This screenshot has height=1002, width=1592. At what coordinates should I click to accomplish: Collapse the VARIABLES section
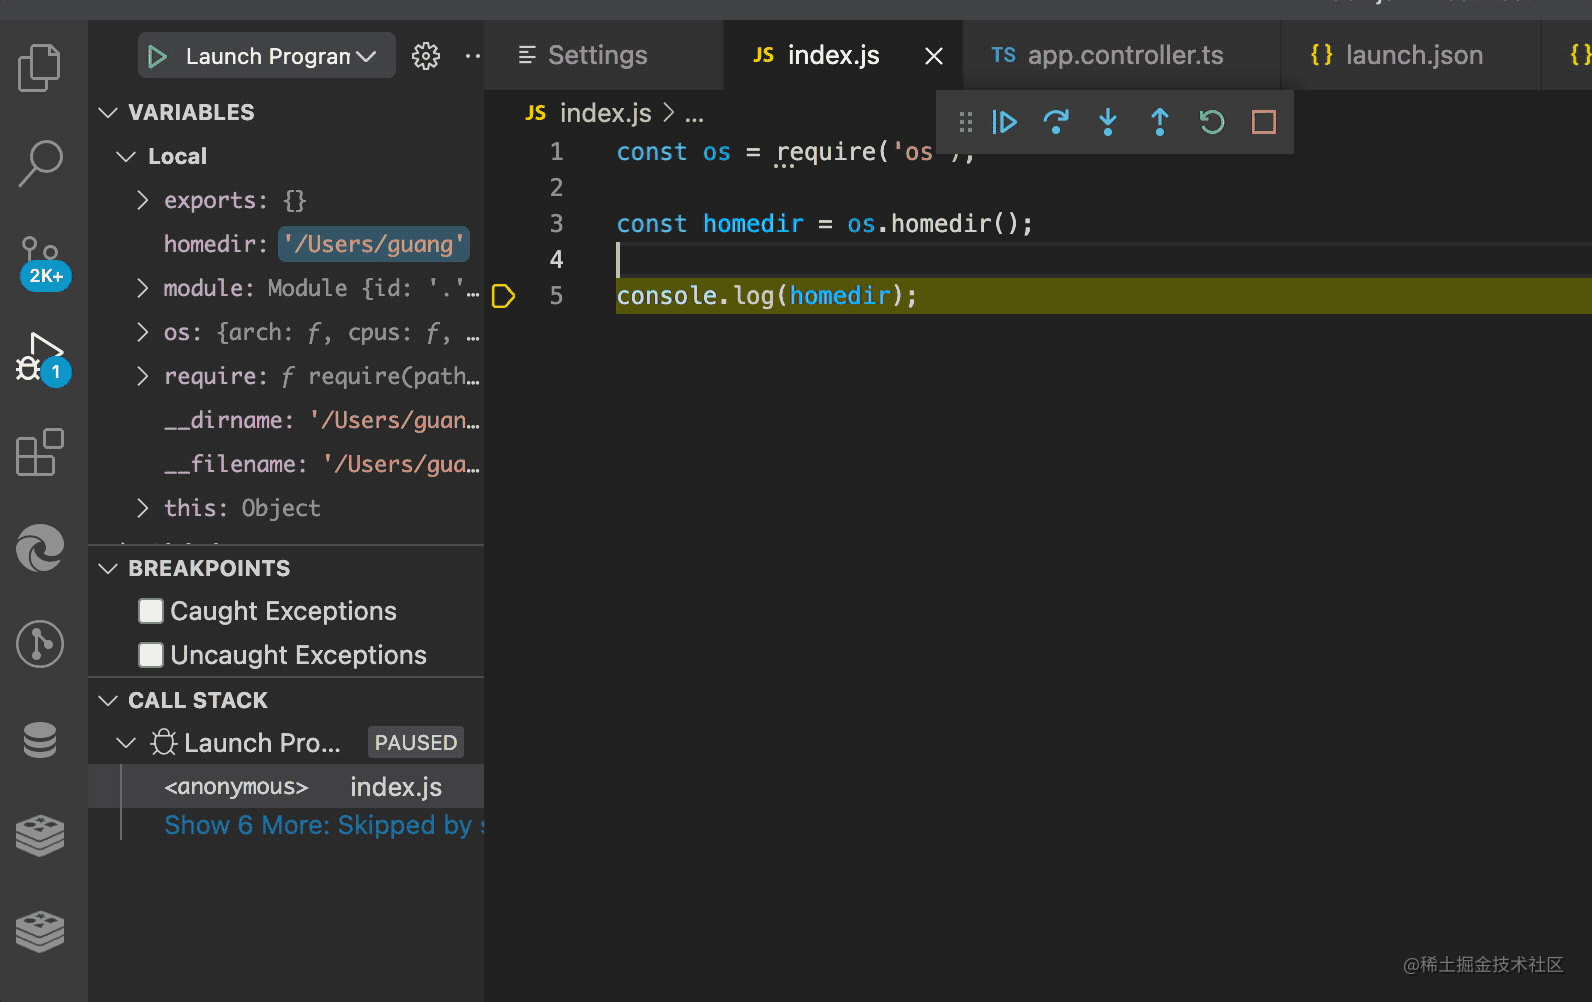pyautogui.click(x=108, y=112)
